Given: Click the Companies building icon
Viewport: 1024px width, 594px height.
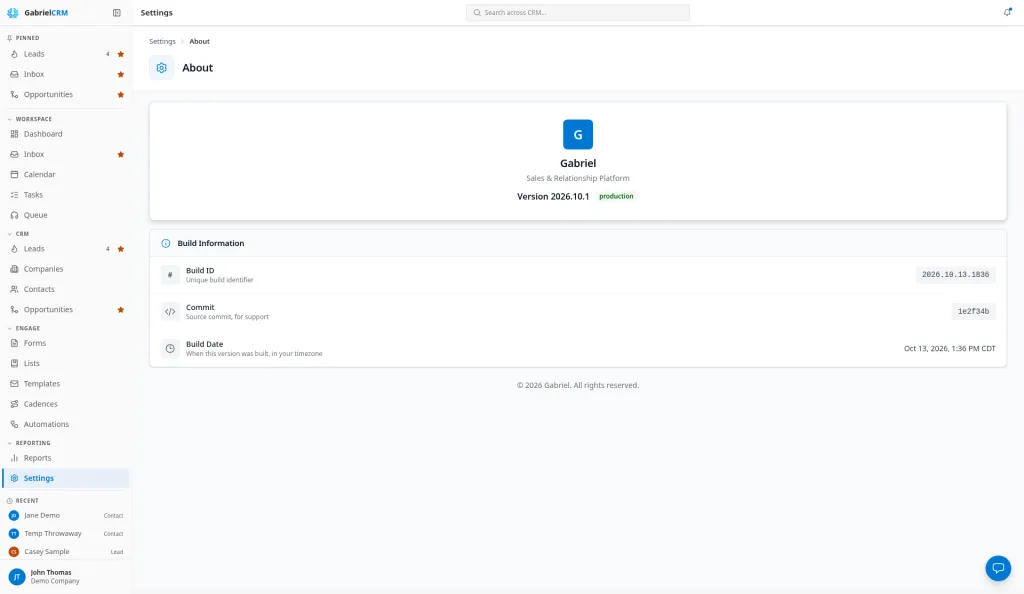Looking at the screenshot, I should point(14,269).
